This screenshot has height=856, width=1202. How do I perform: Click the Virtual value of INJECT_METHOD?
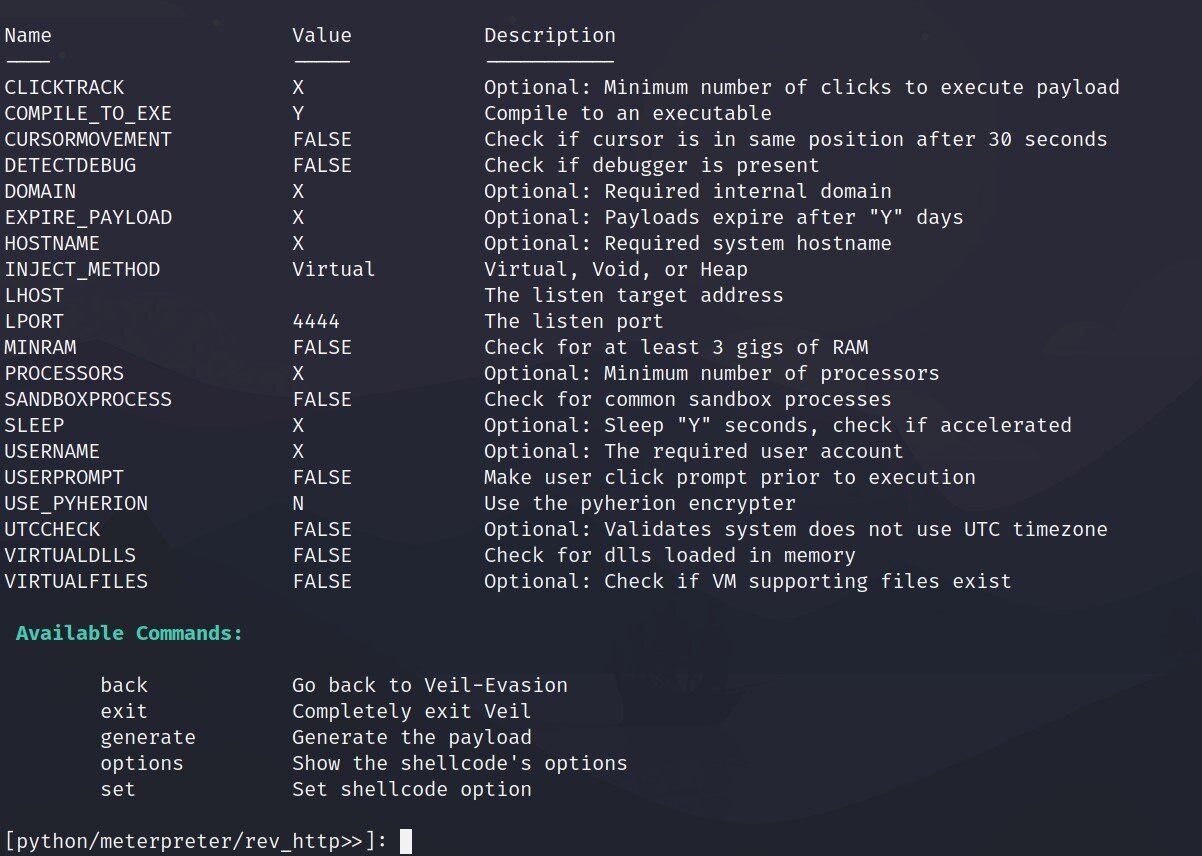point(334,269)
